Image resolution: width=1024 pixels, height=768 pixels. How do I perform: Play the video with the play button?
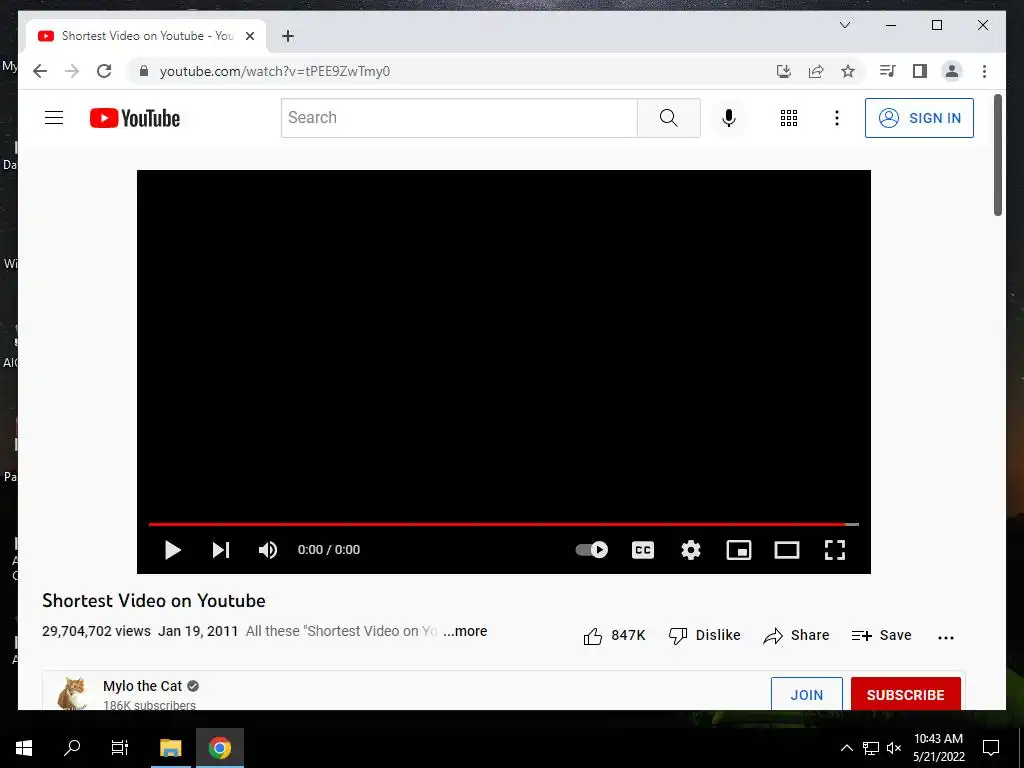(172, 550)
